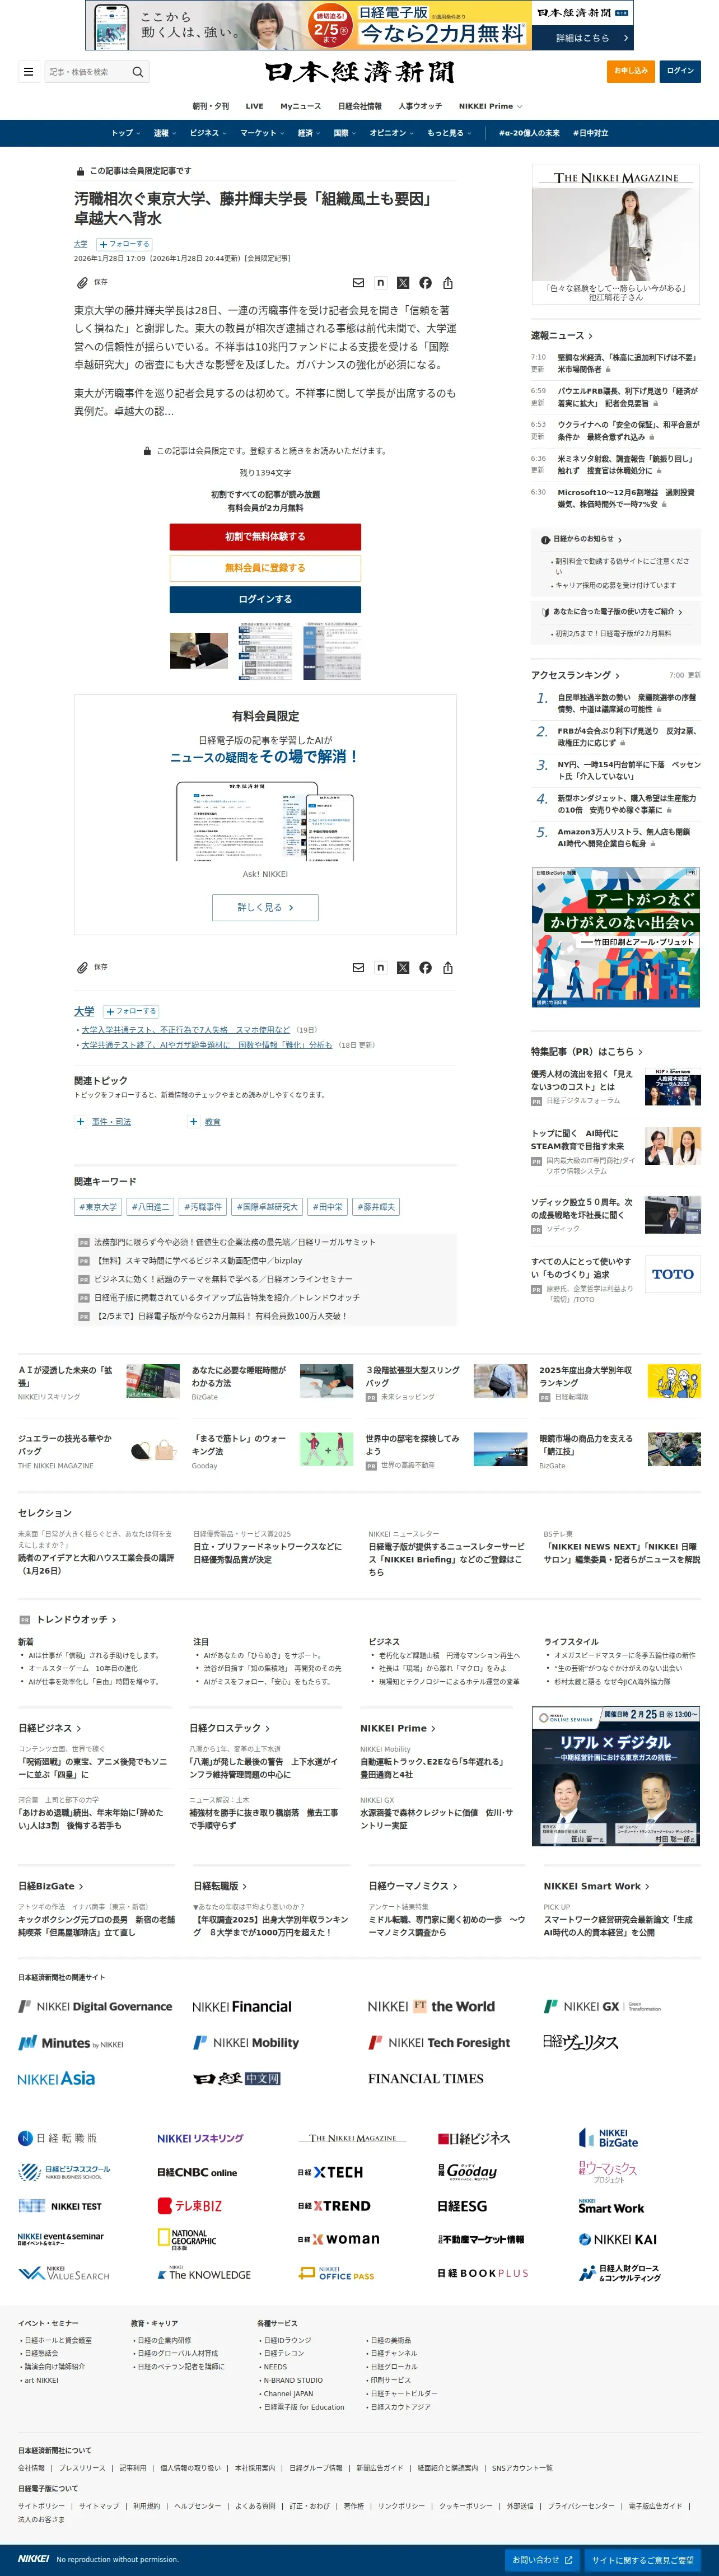Open the NIKKEI KAI logo link
The width and height of the screenshot is (719, 2576).
tap(618, 2239)
